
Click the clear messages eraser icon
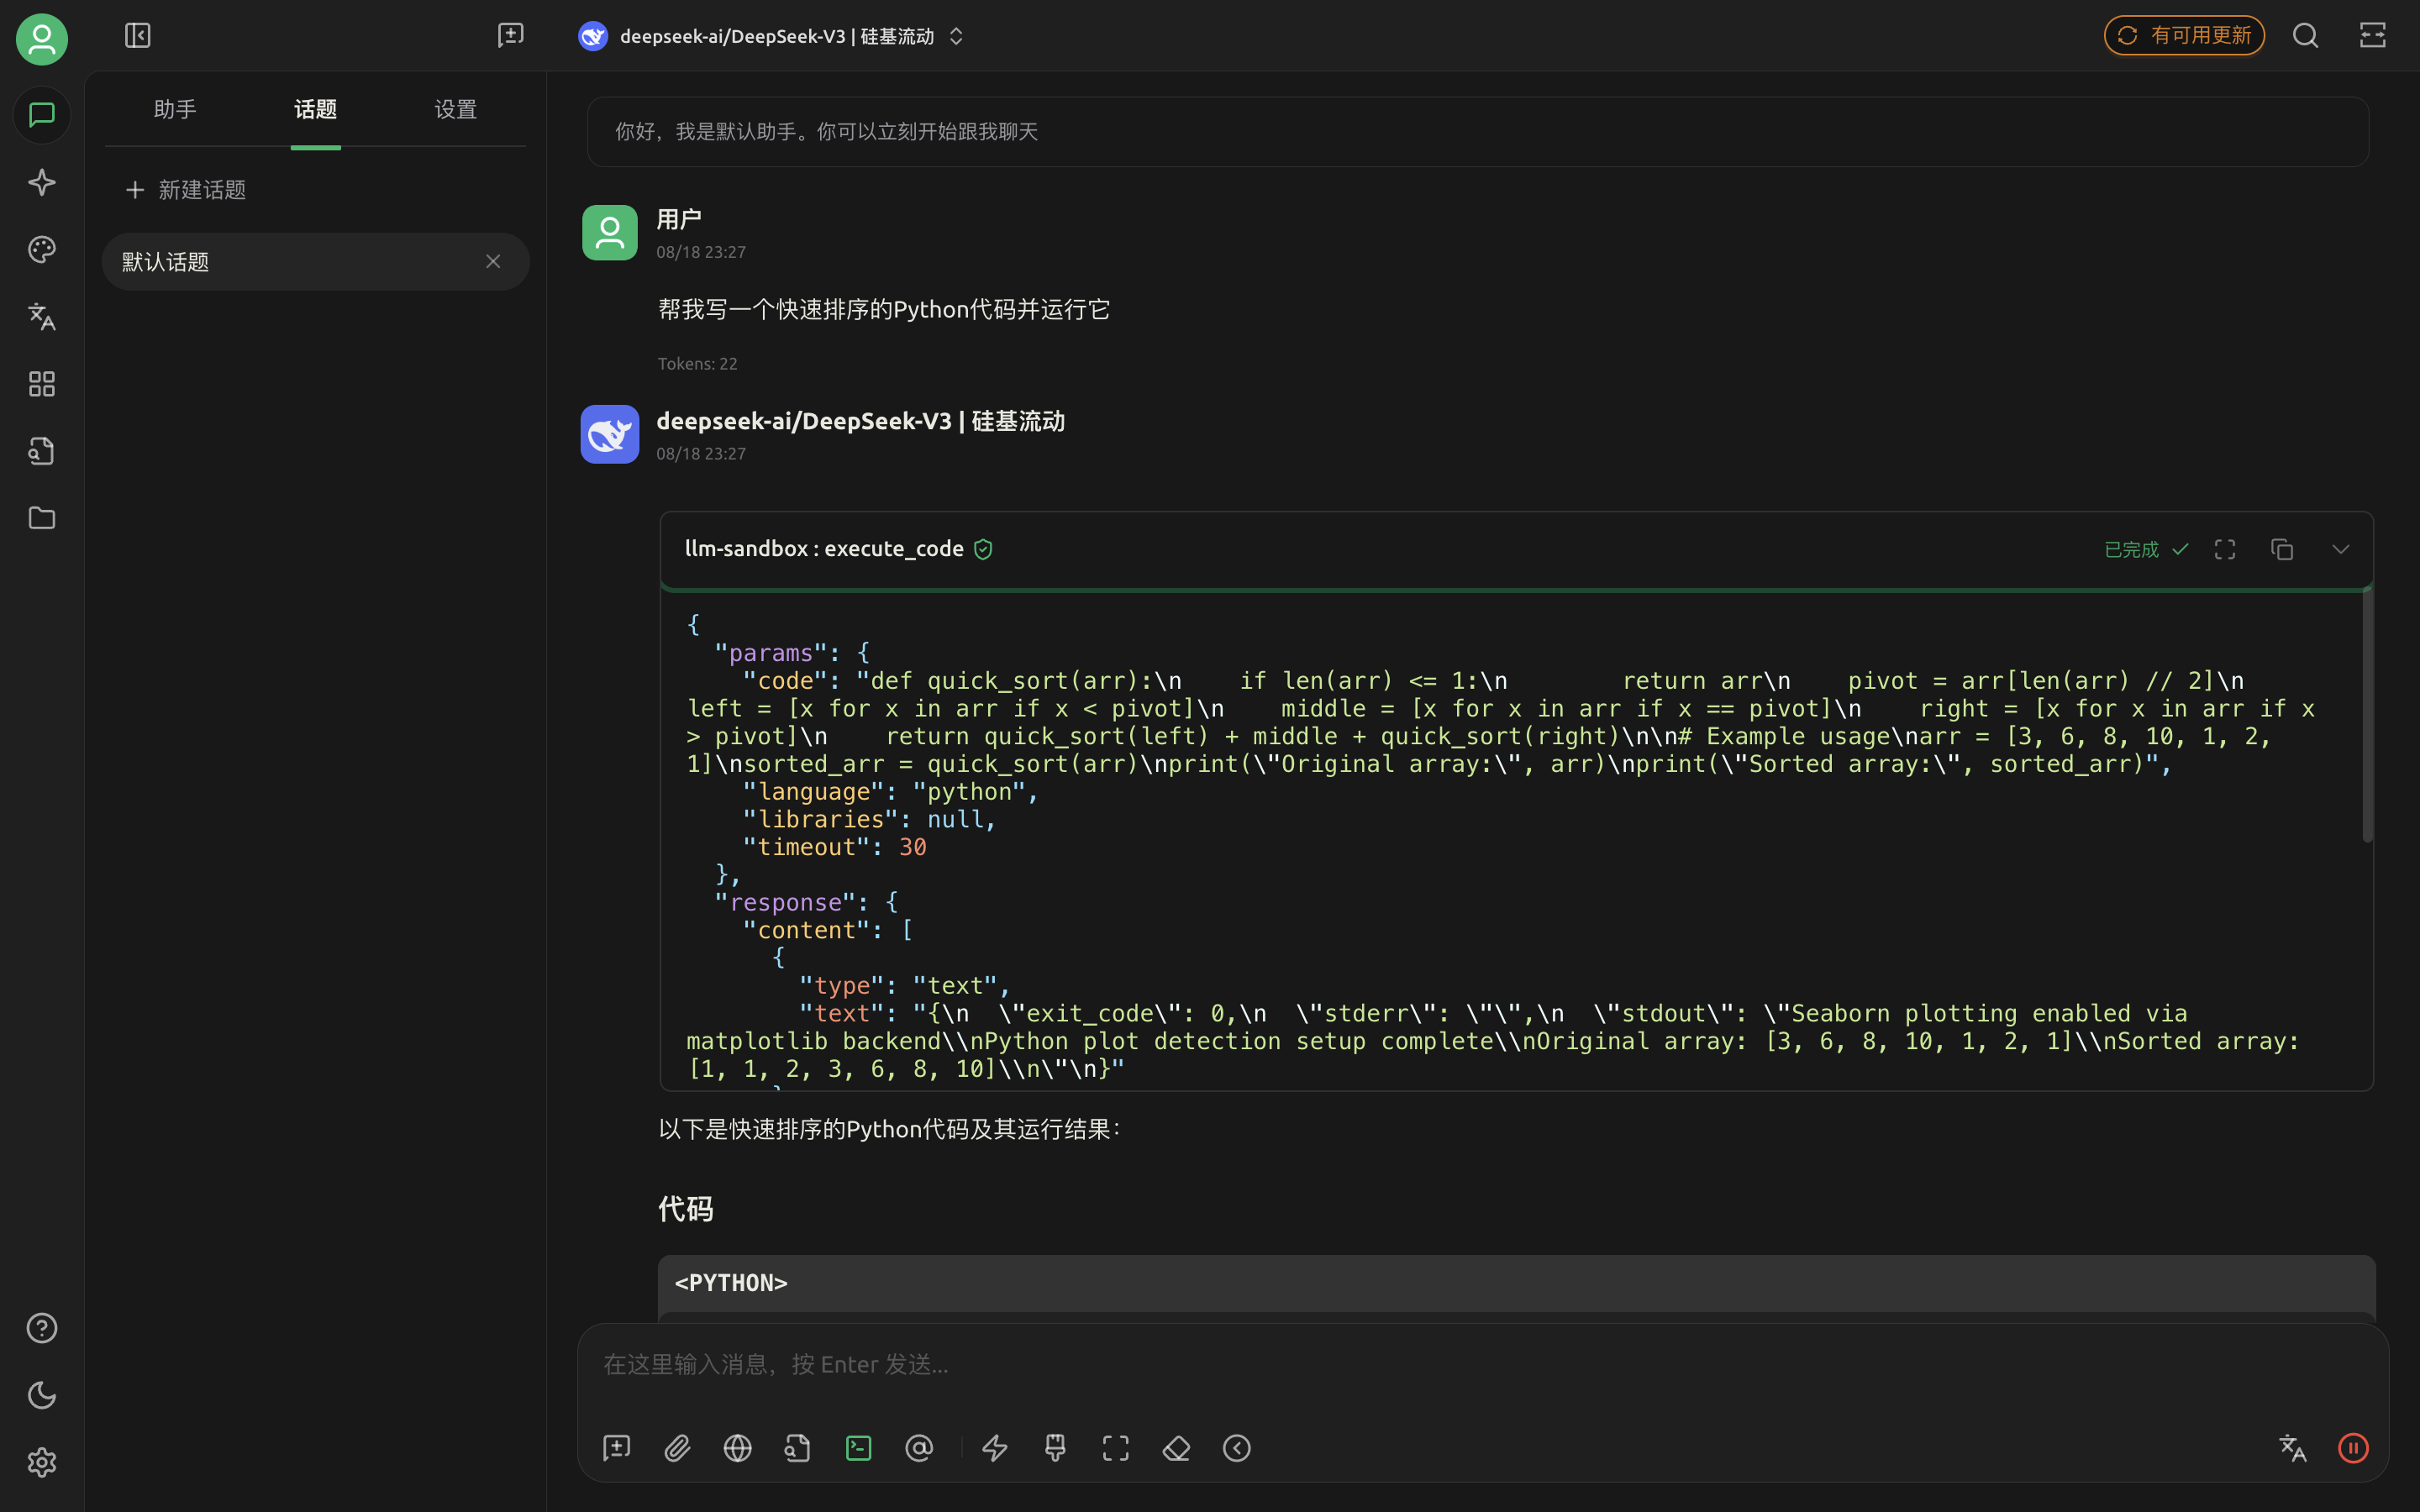pos(1176,1448)
